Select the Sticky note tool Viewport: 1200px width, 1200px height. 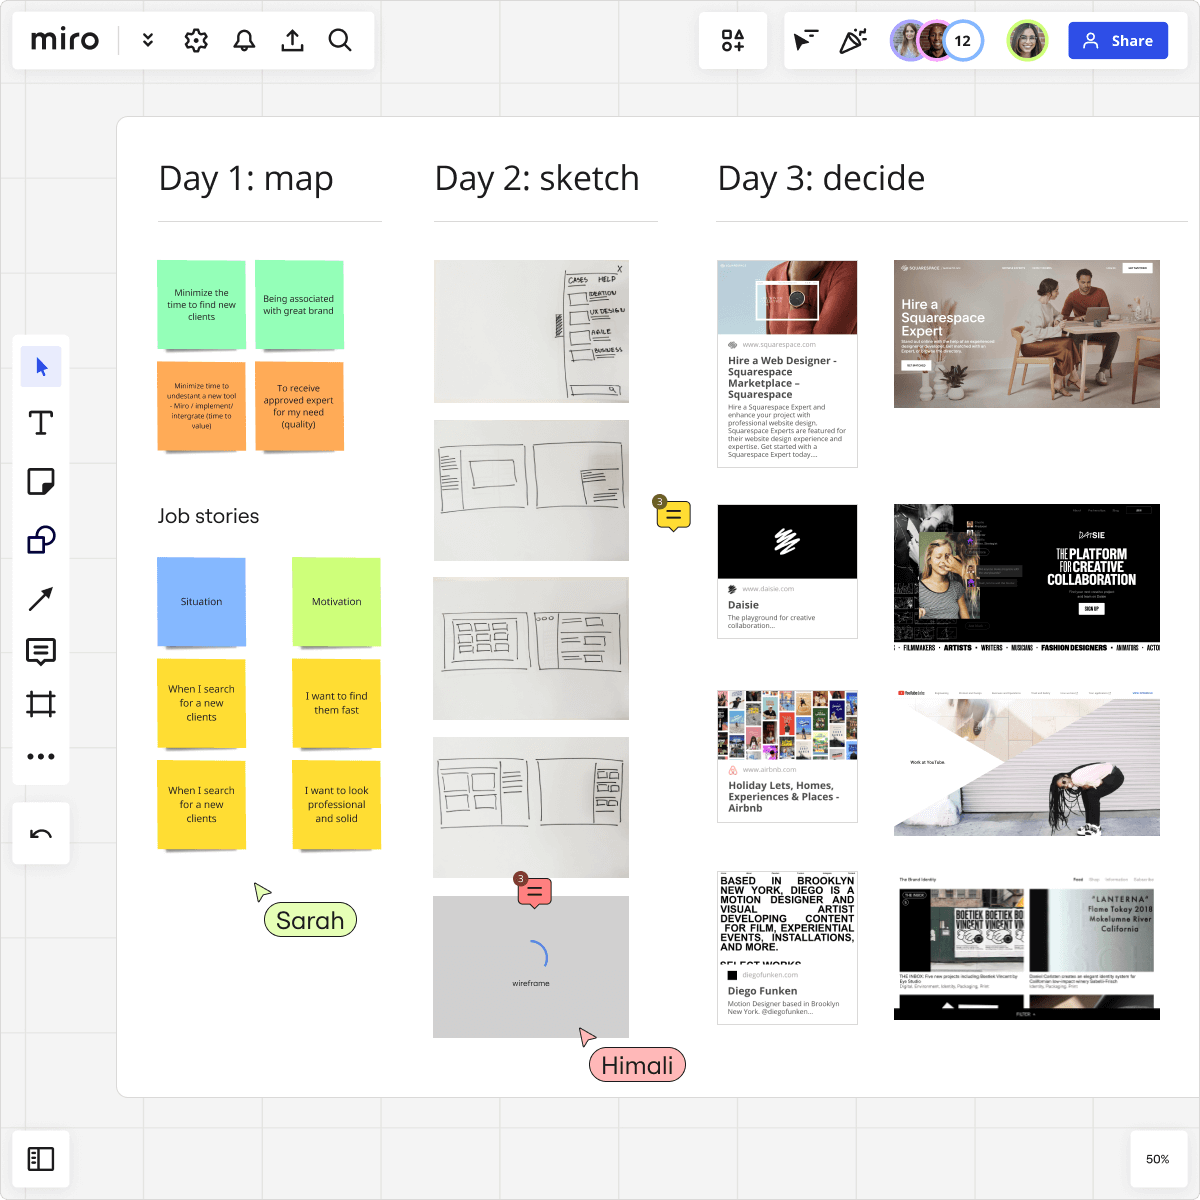[41, 482]
